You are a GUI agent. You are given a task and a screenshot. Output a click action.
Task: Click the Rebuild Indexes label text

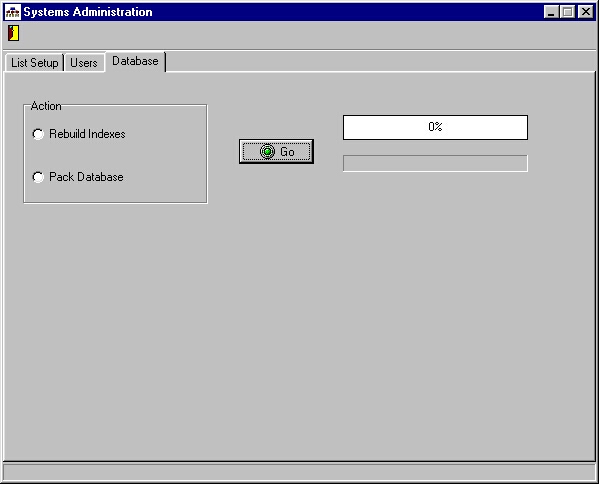tap(87, 134)
